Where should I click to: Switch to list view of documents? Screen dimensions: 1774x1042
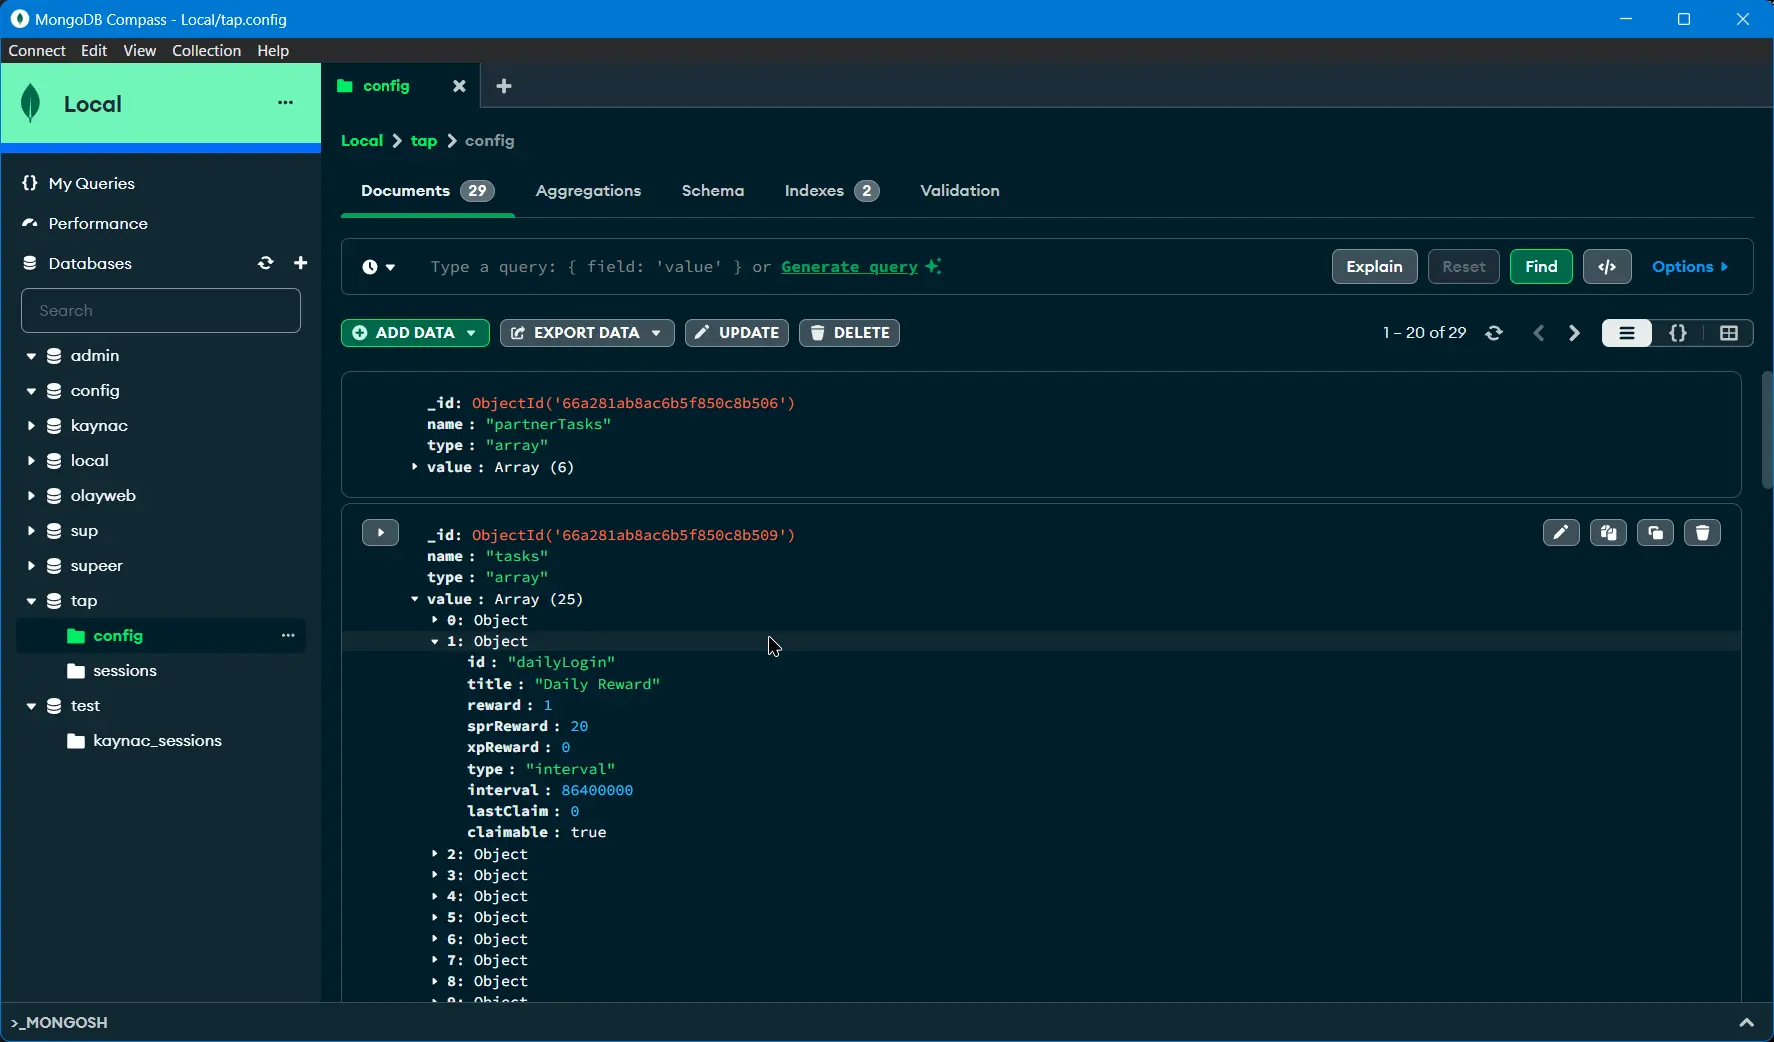[1627, 333]
